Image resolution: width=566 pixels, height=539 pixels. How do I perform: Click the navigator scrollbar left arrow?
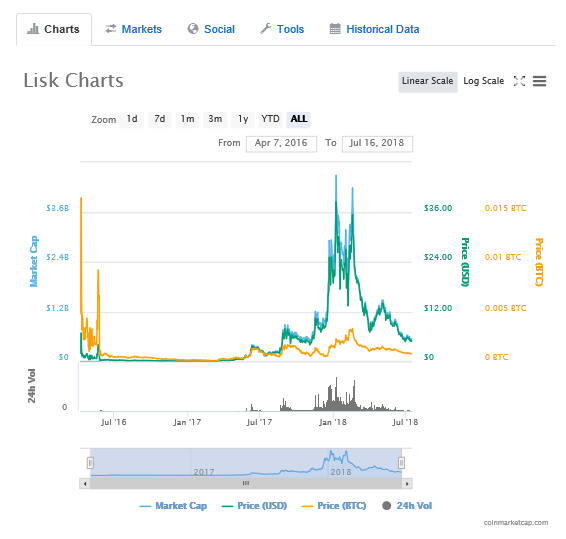click(85, 484)
